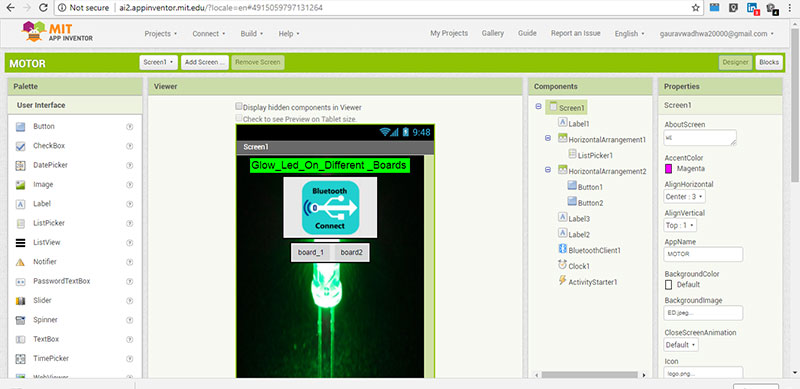Click the LinkedIn extension icon
The height and width of the screenshot is (389, 800).
tap(752, 8)
